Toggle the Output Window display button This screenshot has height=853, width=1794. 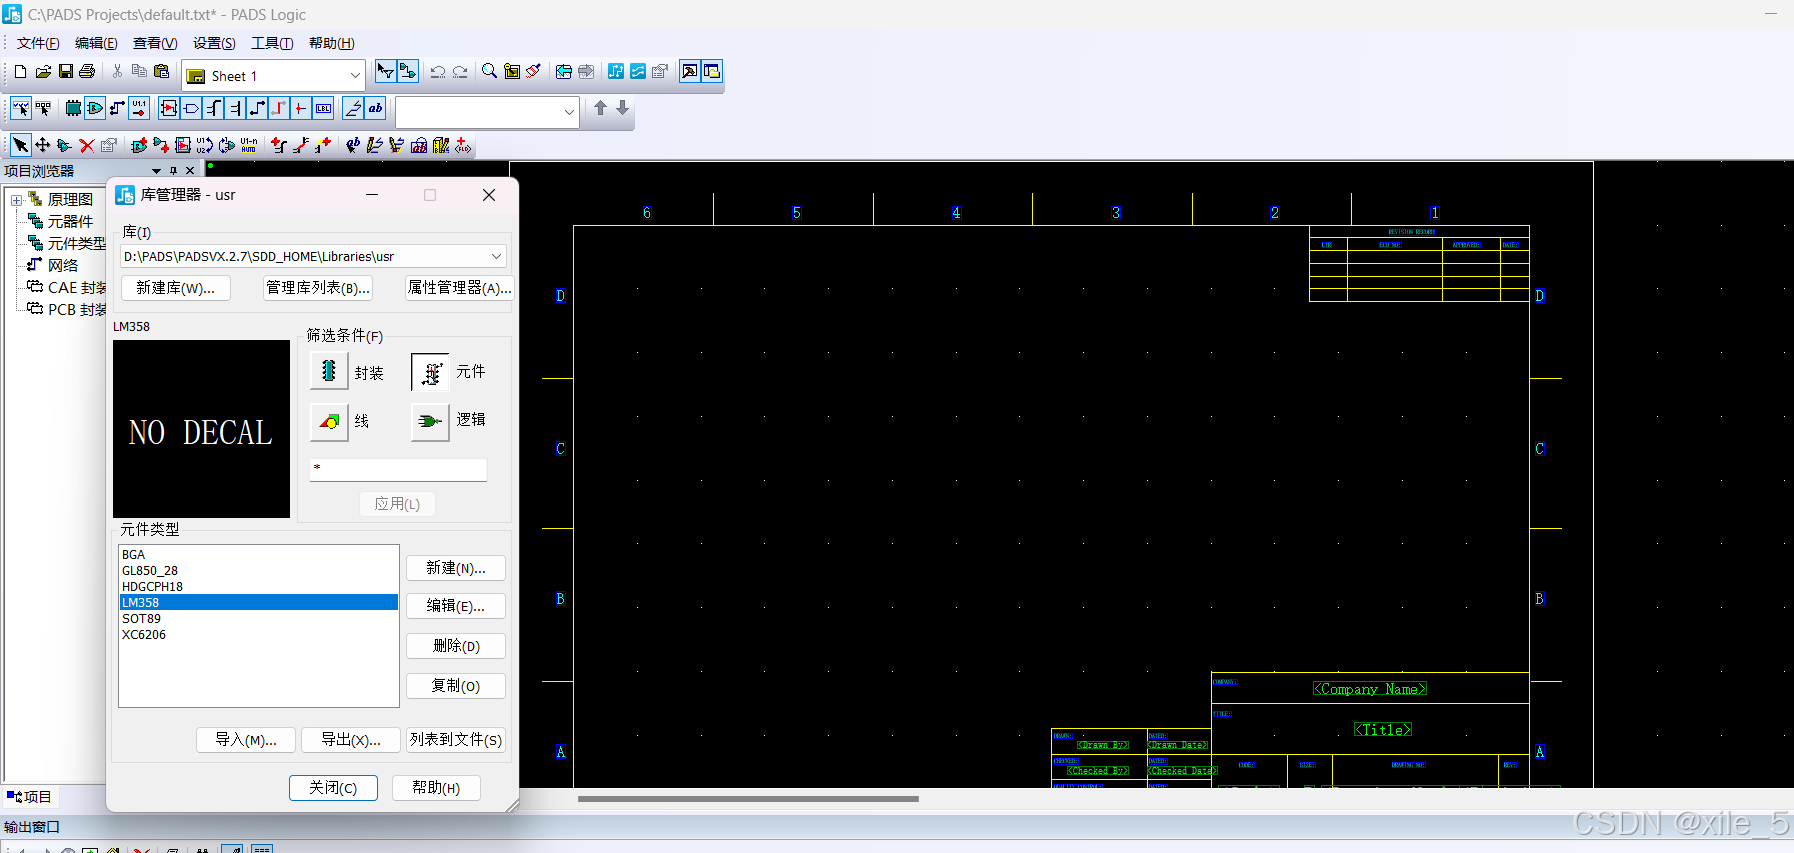[x=690, y=72]
